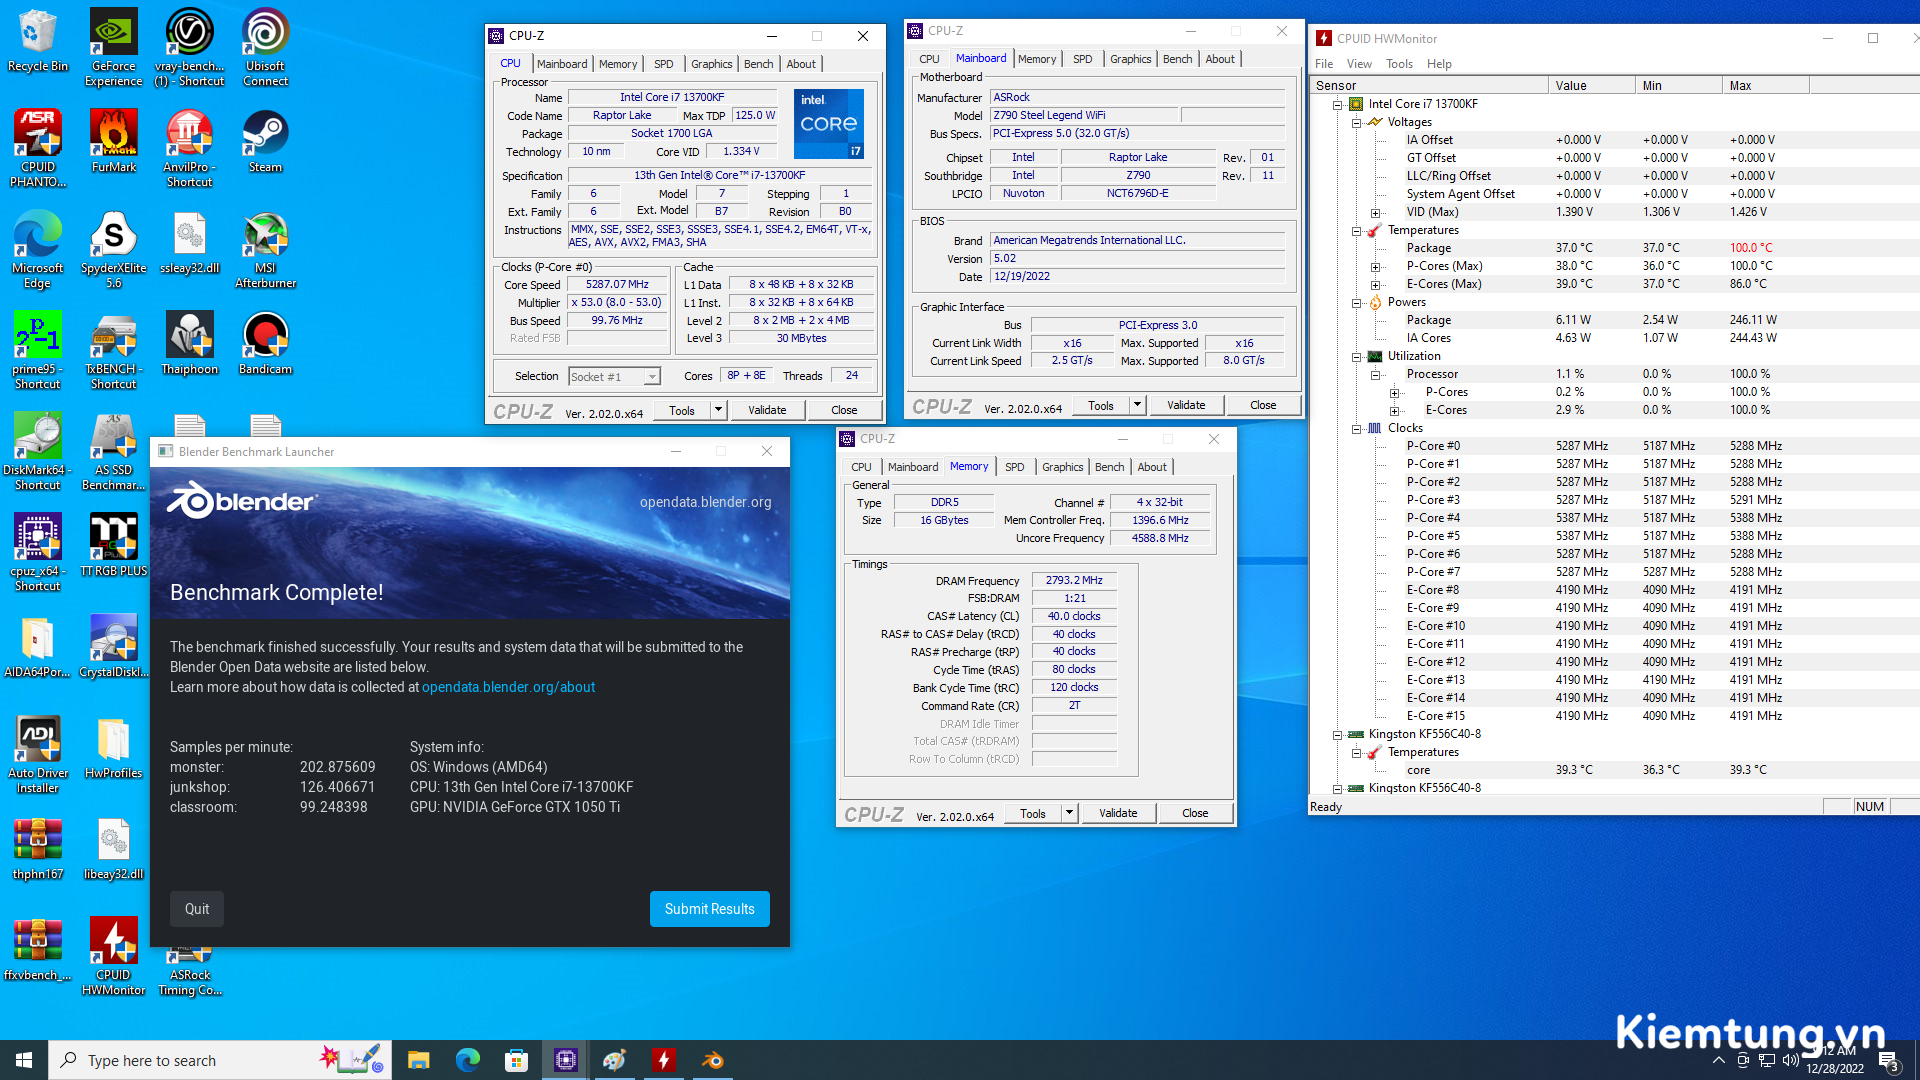Select the Thaiphoon desktop icon

pyautogui.click(x=189, y=343)
